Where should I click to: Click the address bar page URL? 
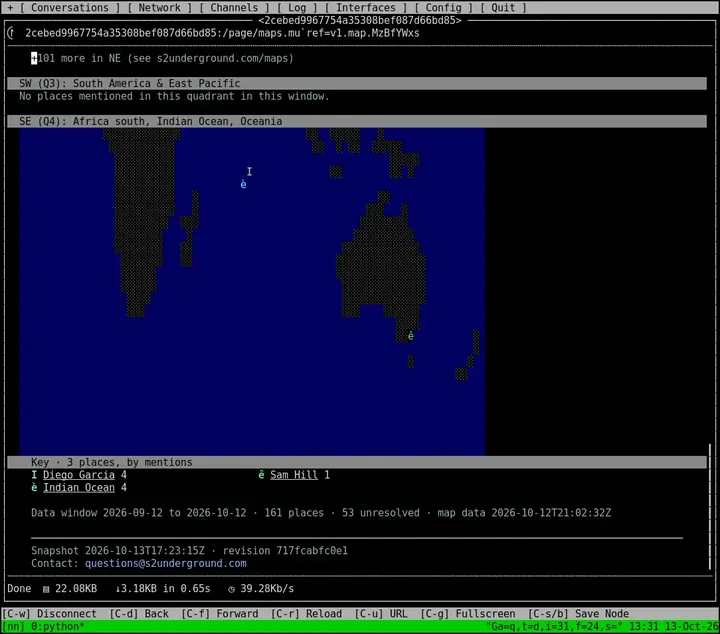pyautogui.click(x=222, y=33)
